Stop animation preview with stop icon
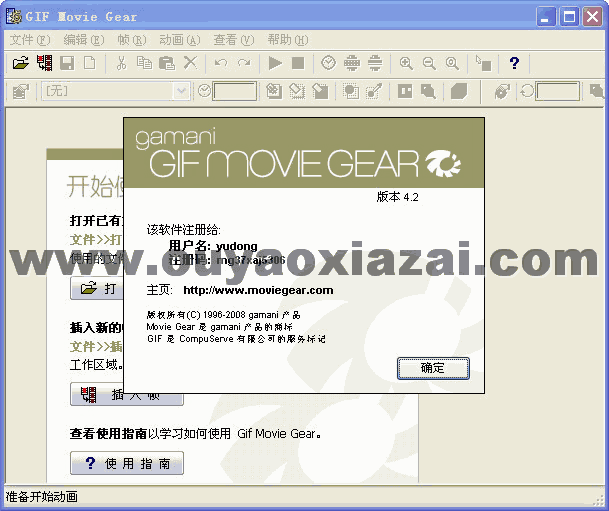Image resolution: width=609 pixels, height=511 pixels. click(x=298, y=63)
